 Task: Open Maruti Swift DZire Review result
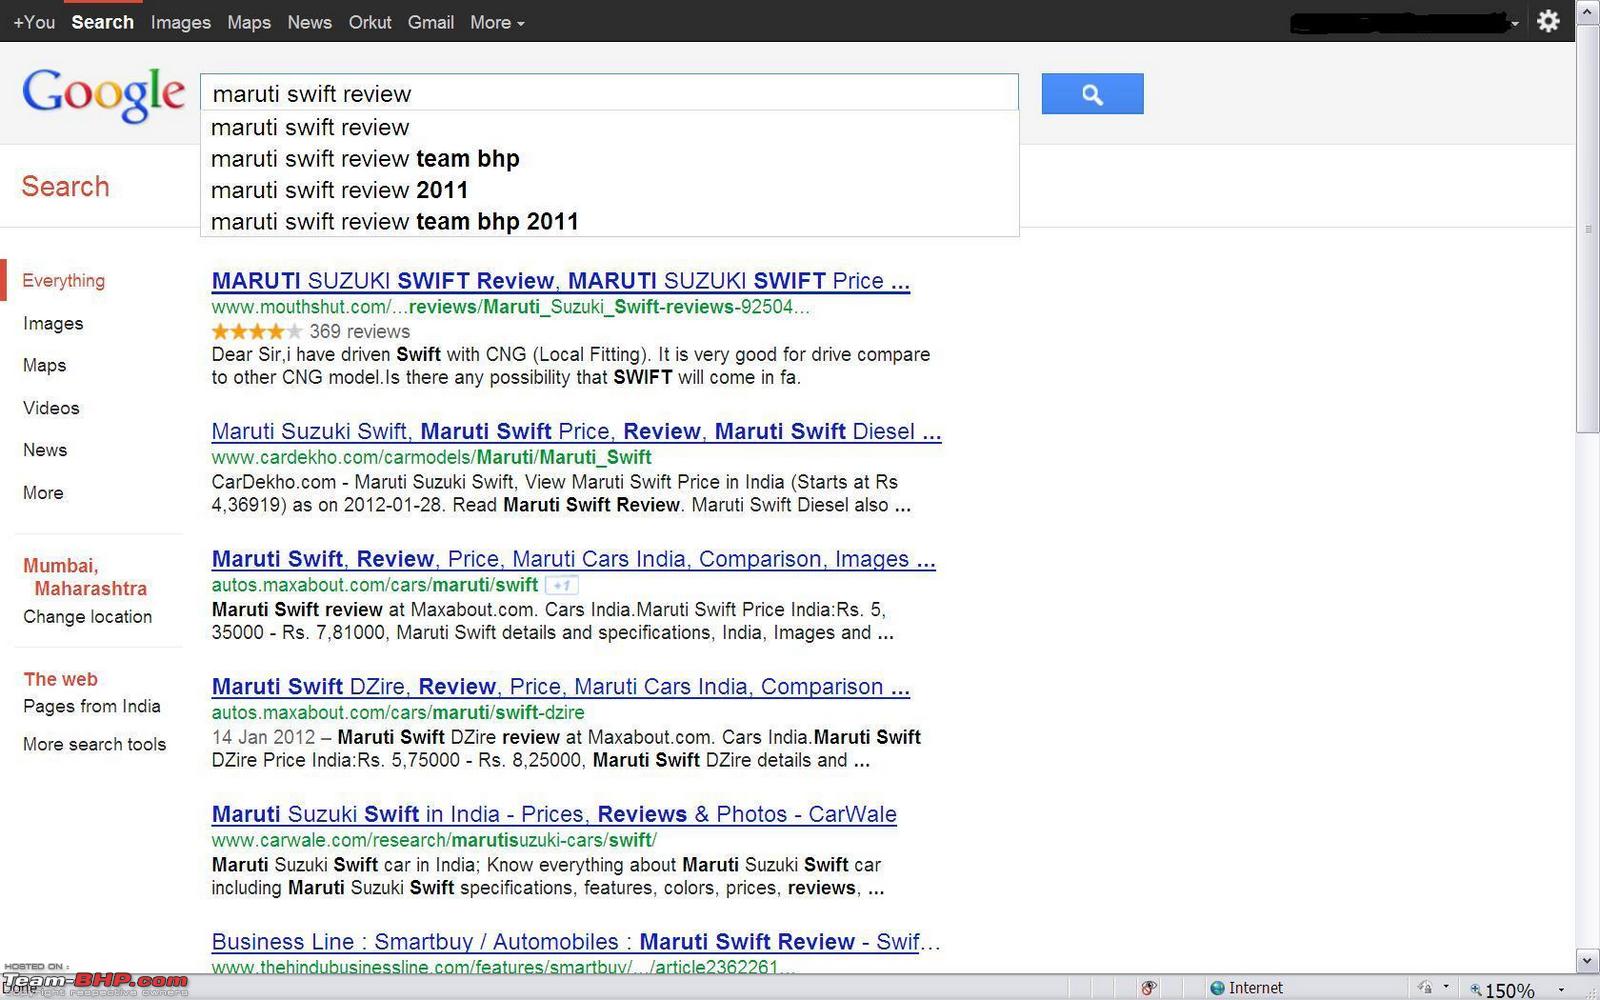561,687
